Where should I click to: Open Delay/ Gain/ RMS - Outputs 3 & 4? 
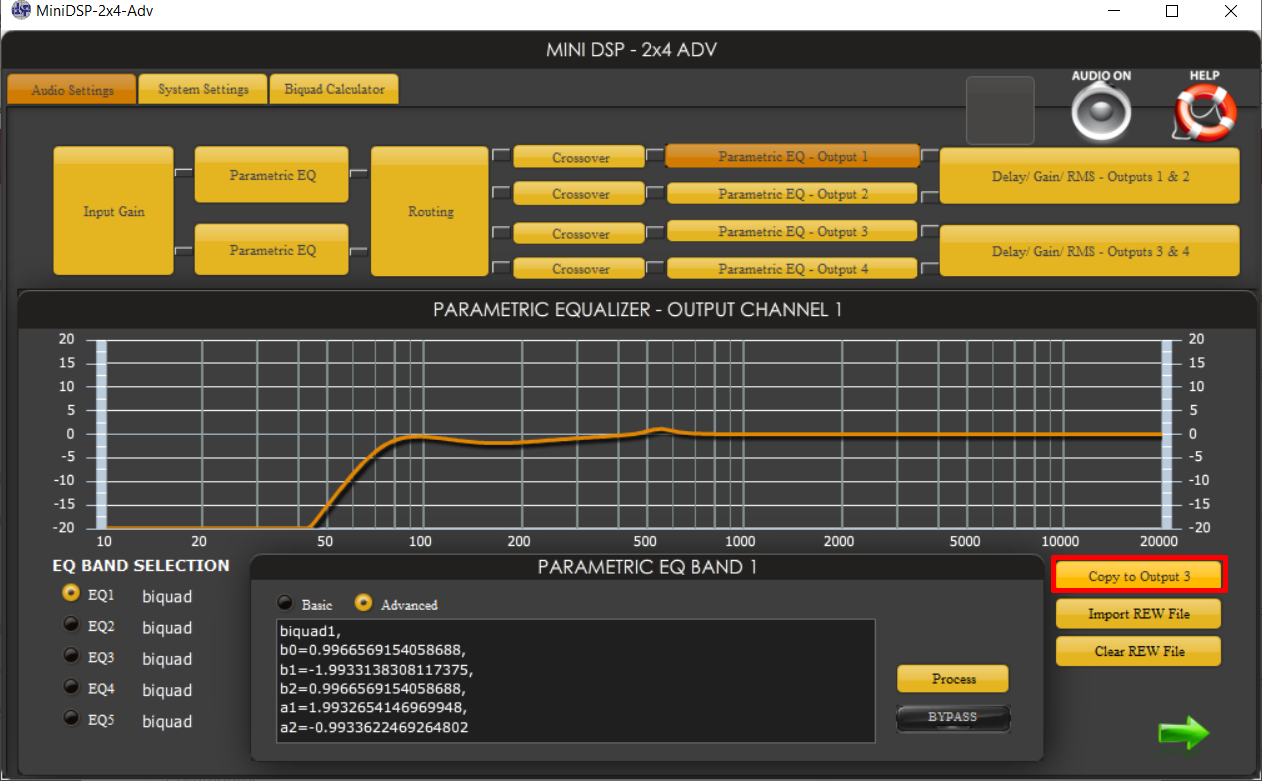tap(1090, 251)
